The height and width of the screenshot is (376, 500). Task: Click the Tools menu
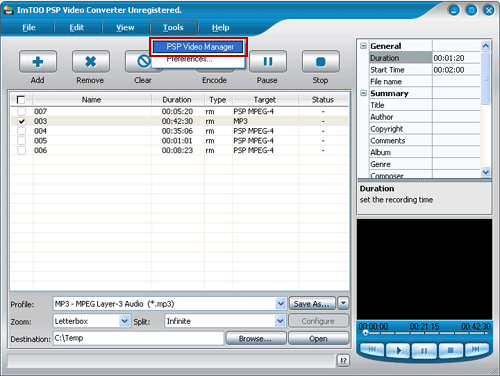pyautogui.click(x=174, y=28)
